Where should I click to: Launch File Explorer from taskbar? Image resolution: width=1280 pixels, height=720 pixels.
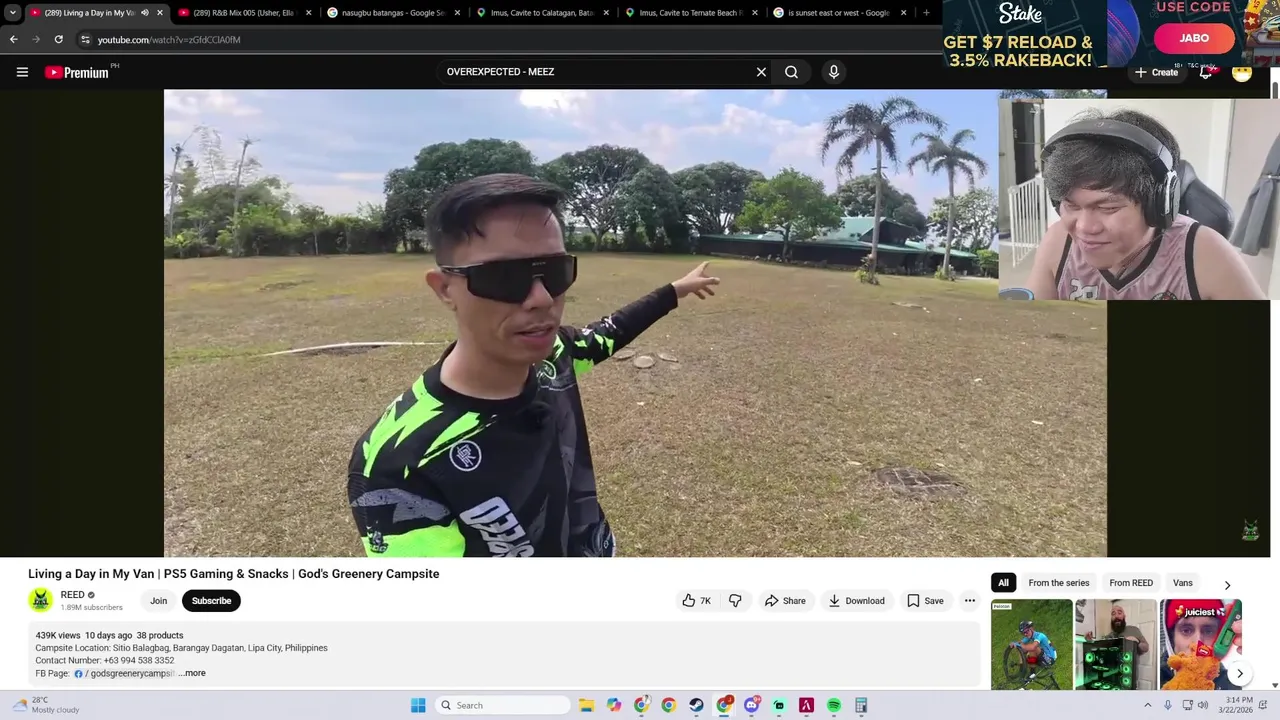click(x=586, y=705)
